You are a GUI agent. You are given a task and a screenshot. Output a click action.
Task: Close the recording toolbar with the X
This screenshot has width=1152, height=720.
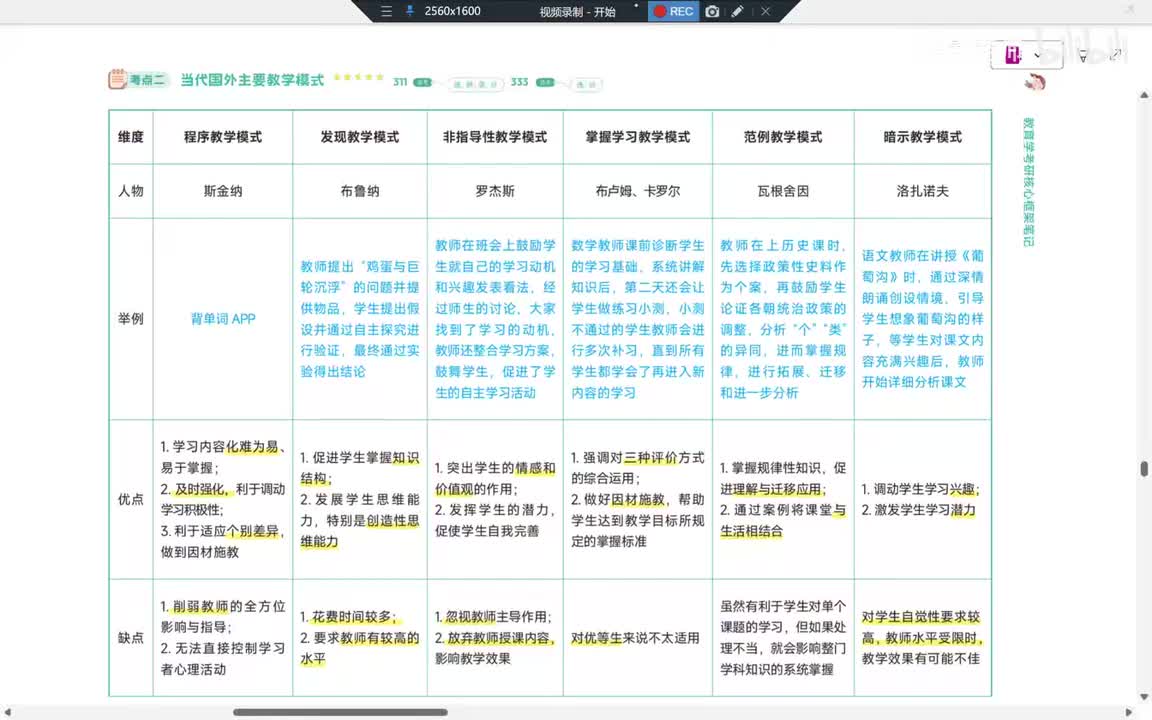(765, 11)
